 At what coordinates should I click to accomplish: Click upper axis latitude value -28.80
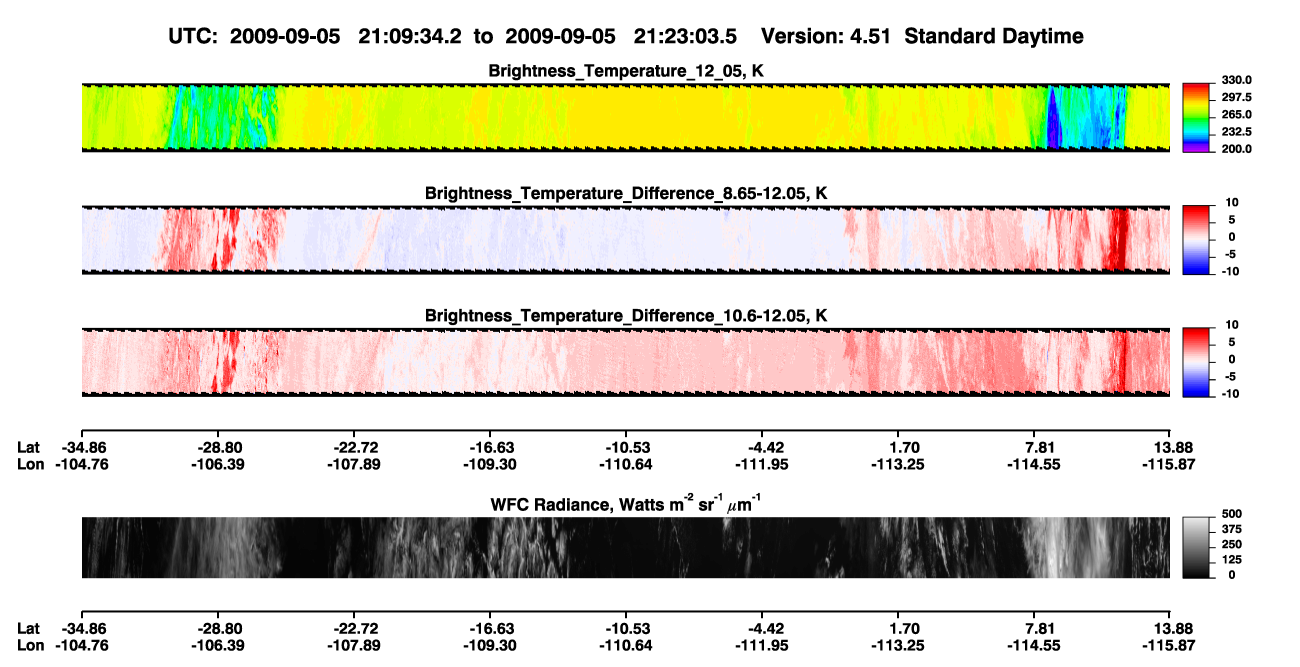pos(219,449)
